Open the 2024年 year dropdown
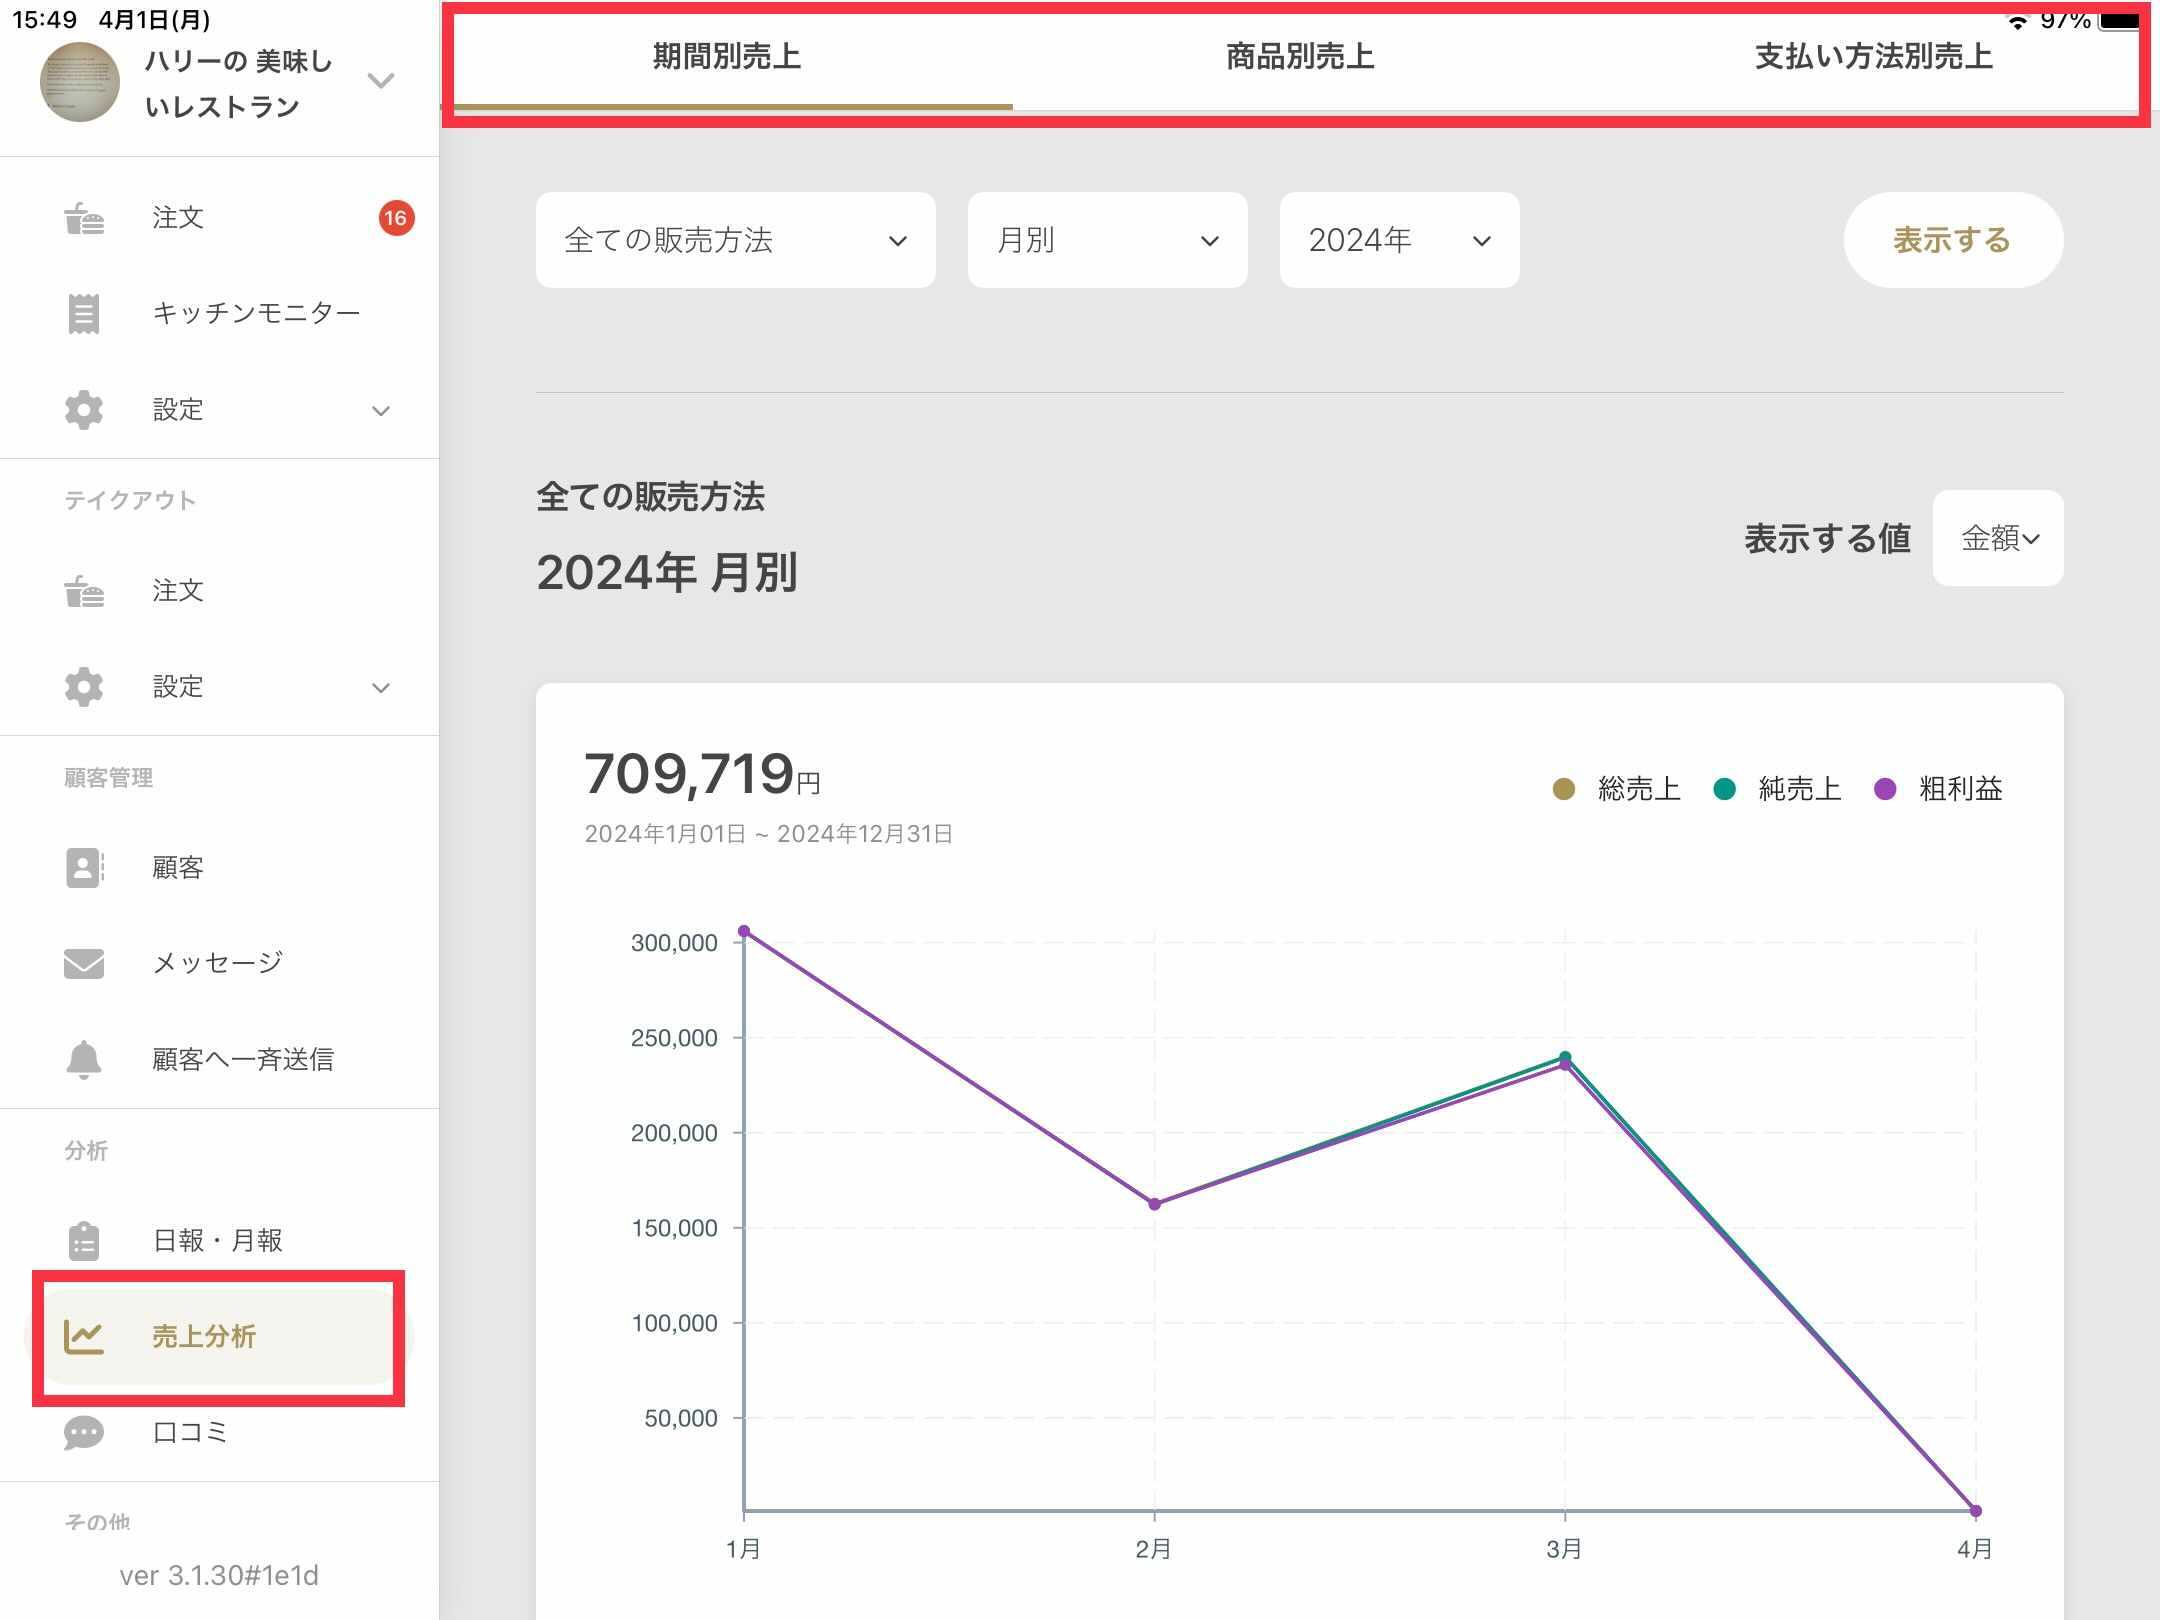 (x=1400, y=240)
